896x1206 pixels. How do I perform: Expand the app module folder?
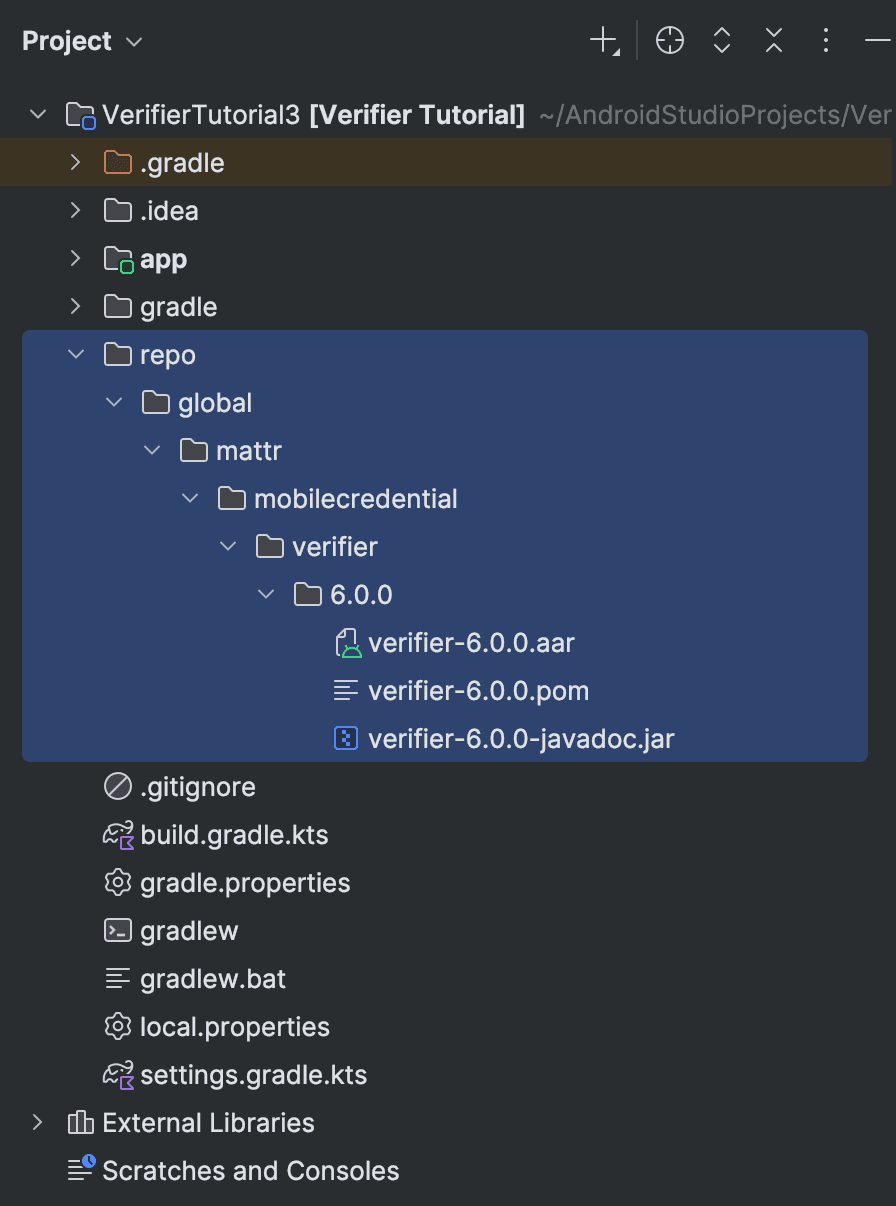pyautogui.click(x=75, y=259)
